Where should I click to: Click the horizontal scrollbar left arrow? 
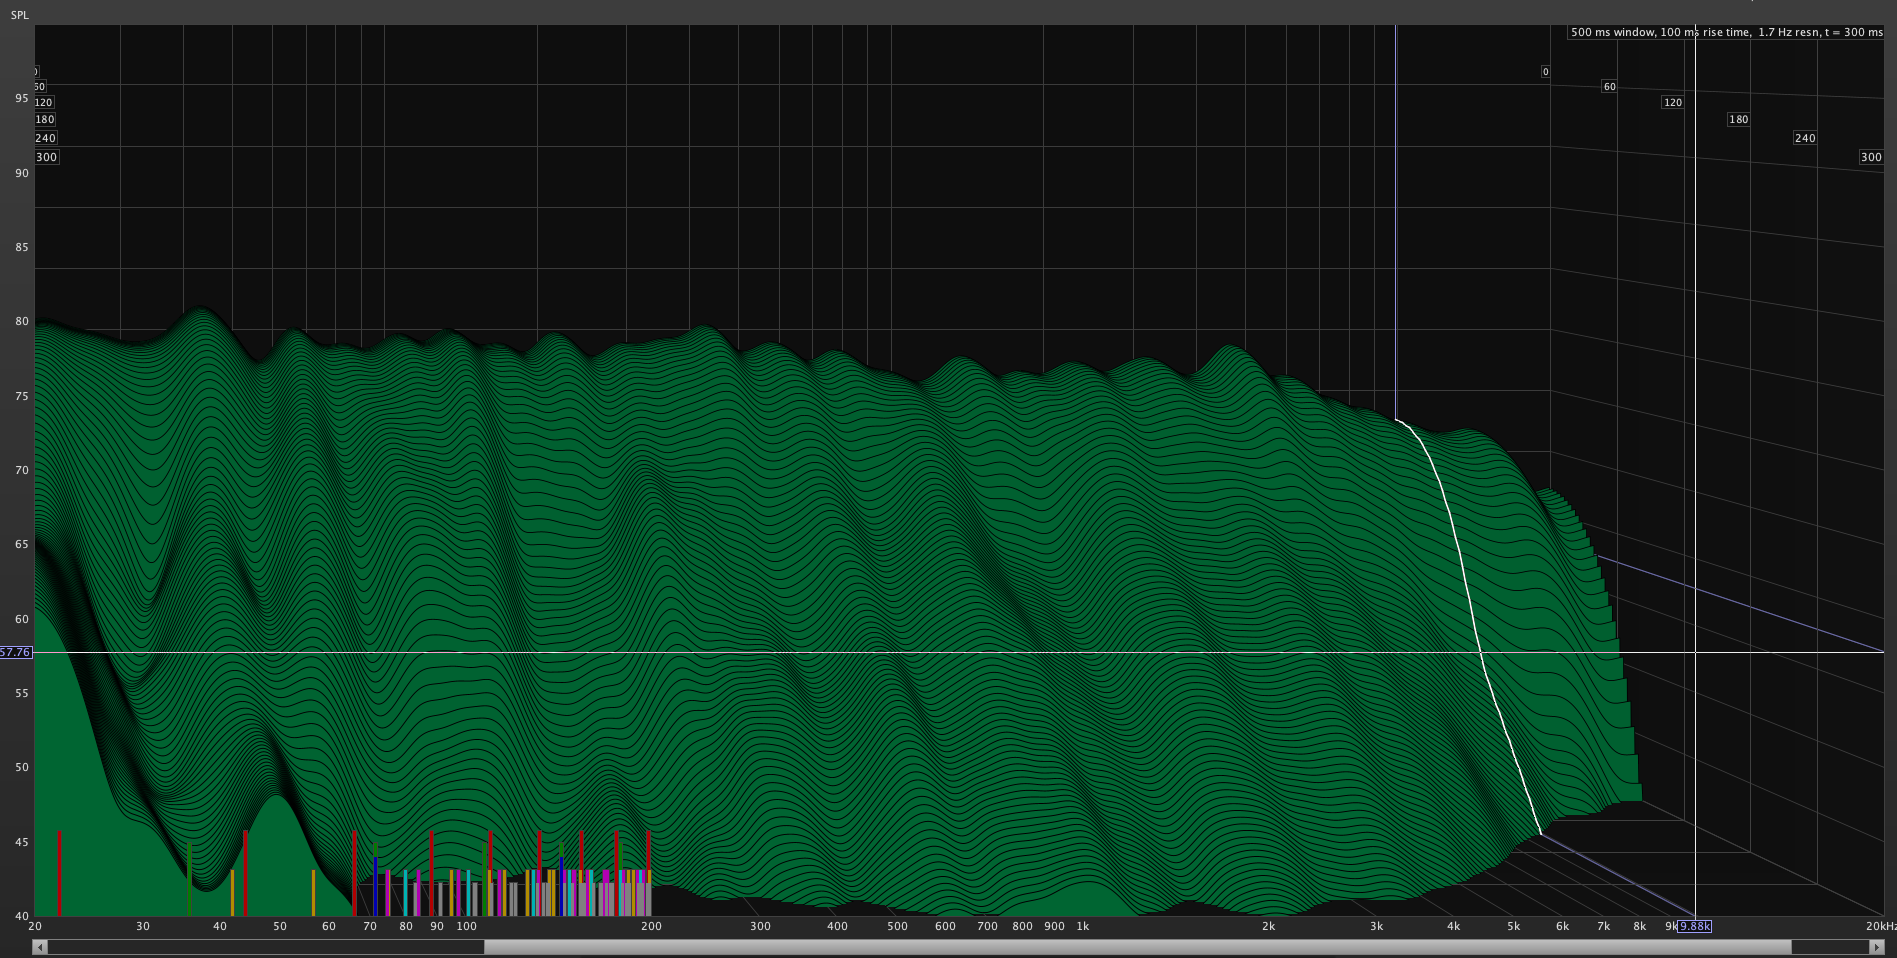tap(40, 947)
